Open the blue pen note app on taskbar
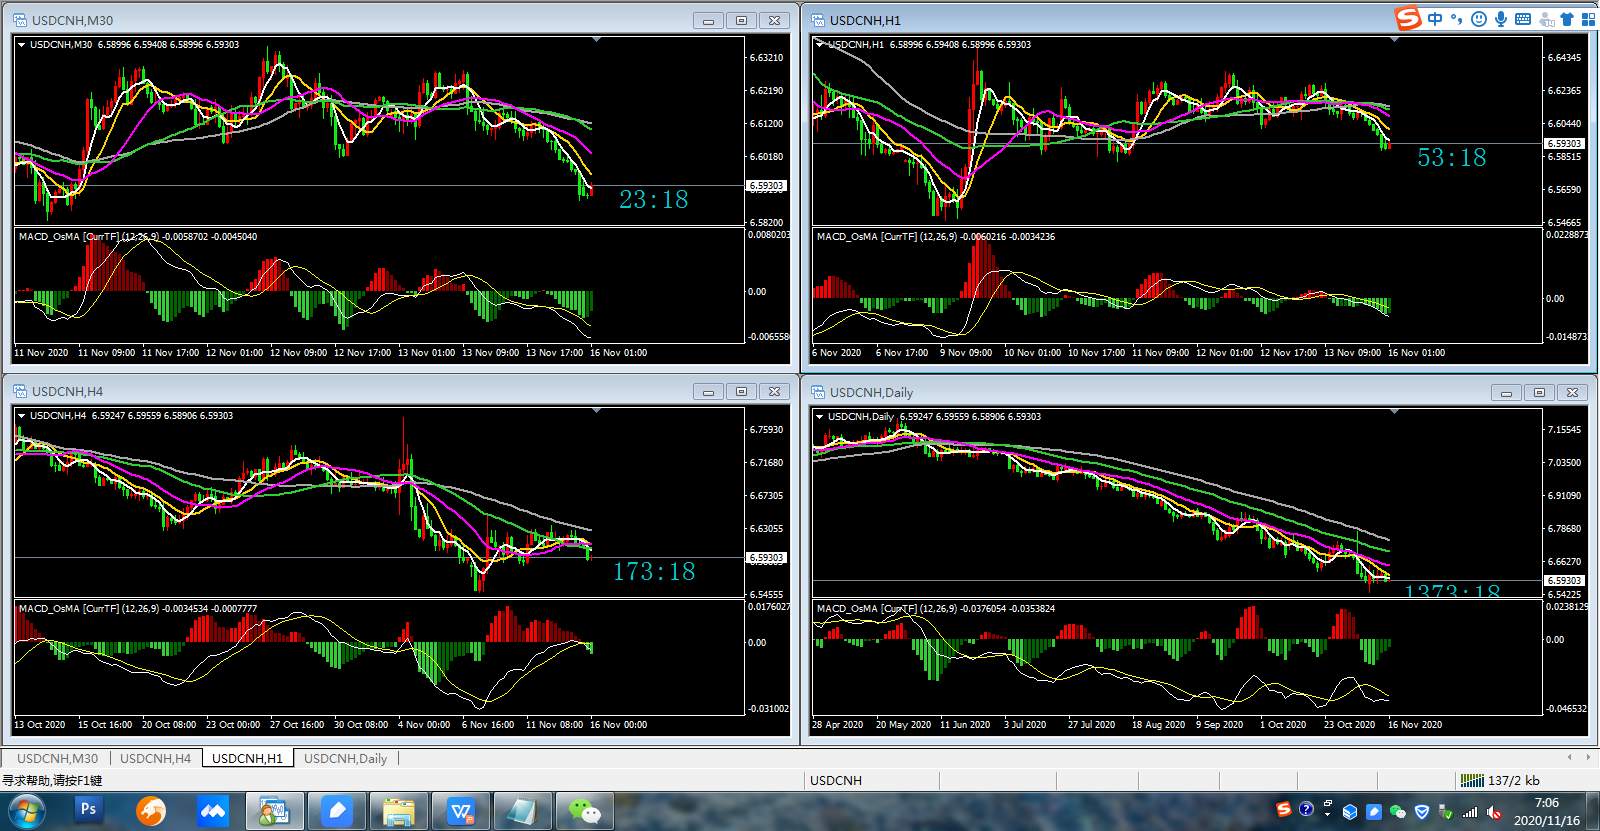 tap(336, 811)
